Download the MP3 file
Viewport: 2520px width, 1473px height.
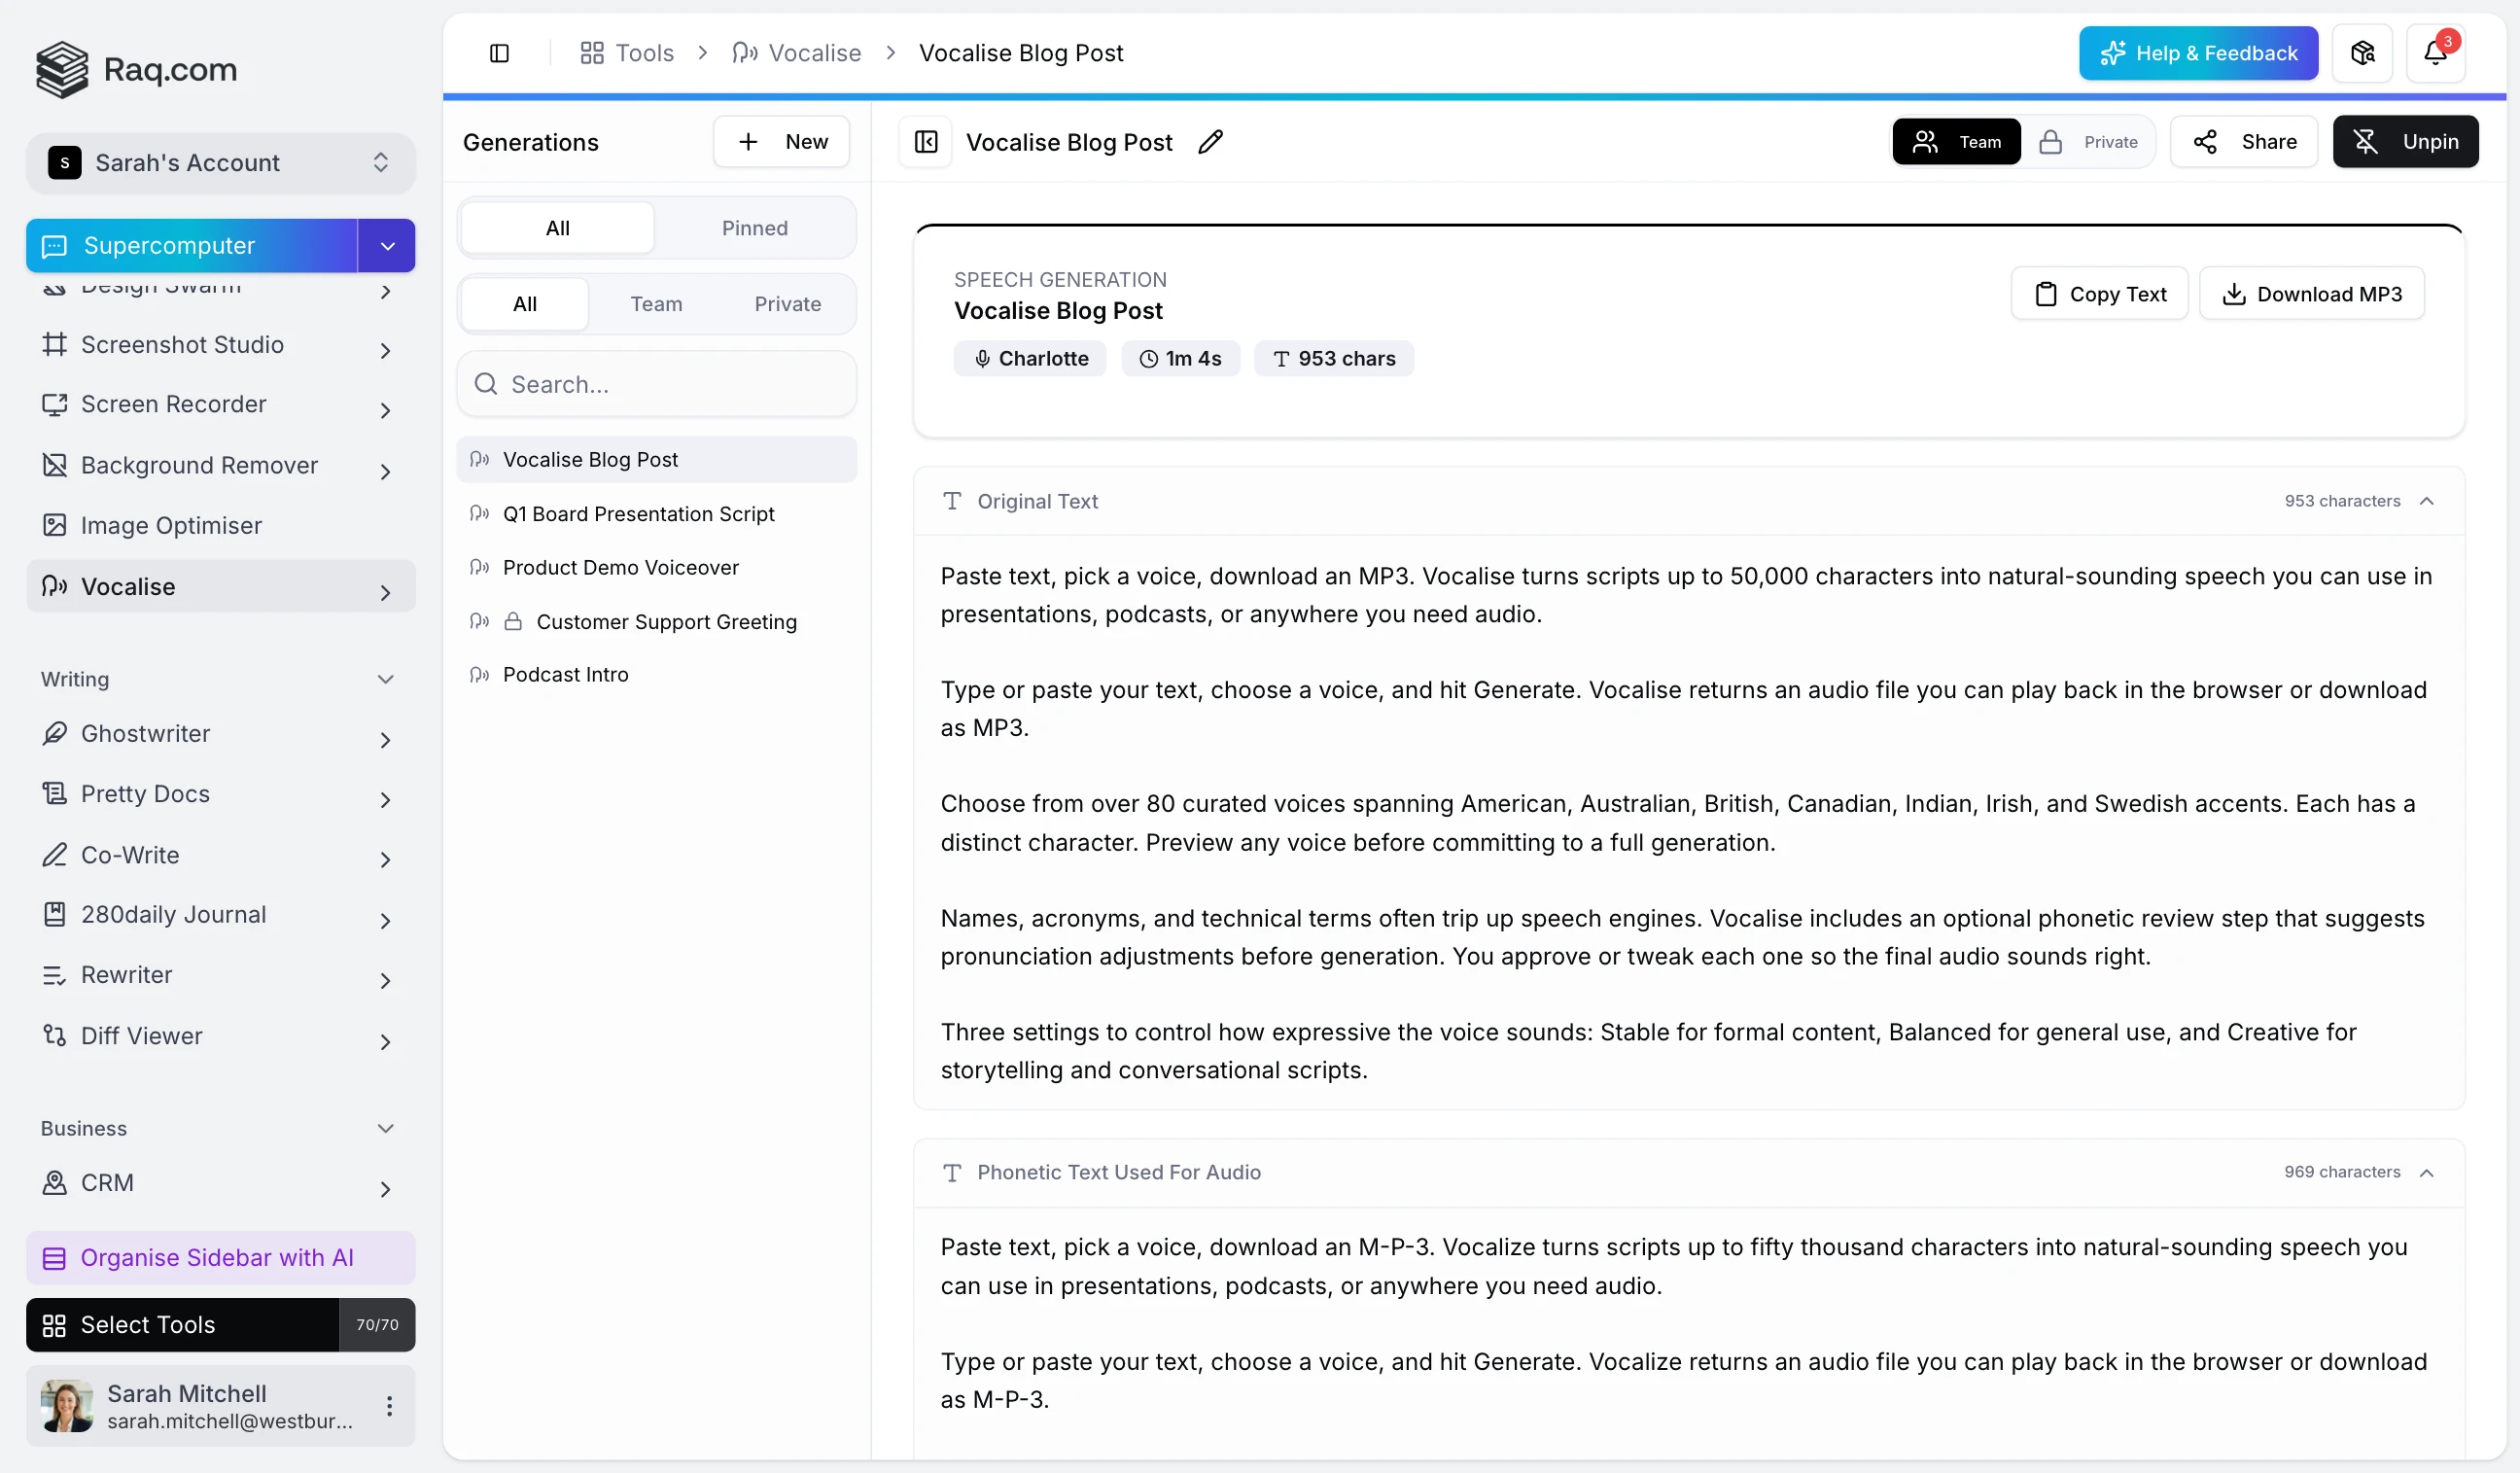point(2312,293)
